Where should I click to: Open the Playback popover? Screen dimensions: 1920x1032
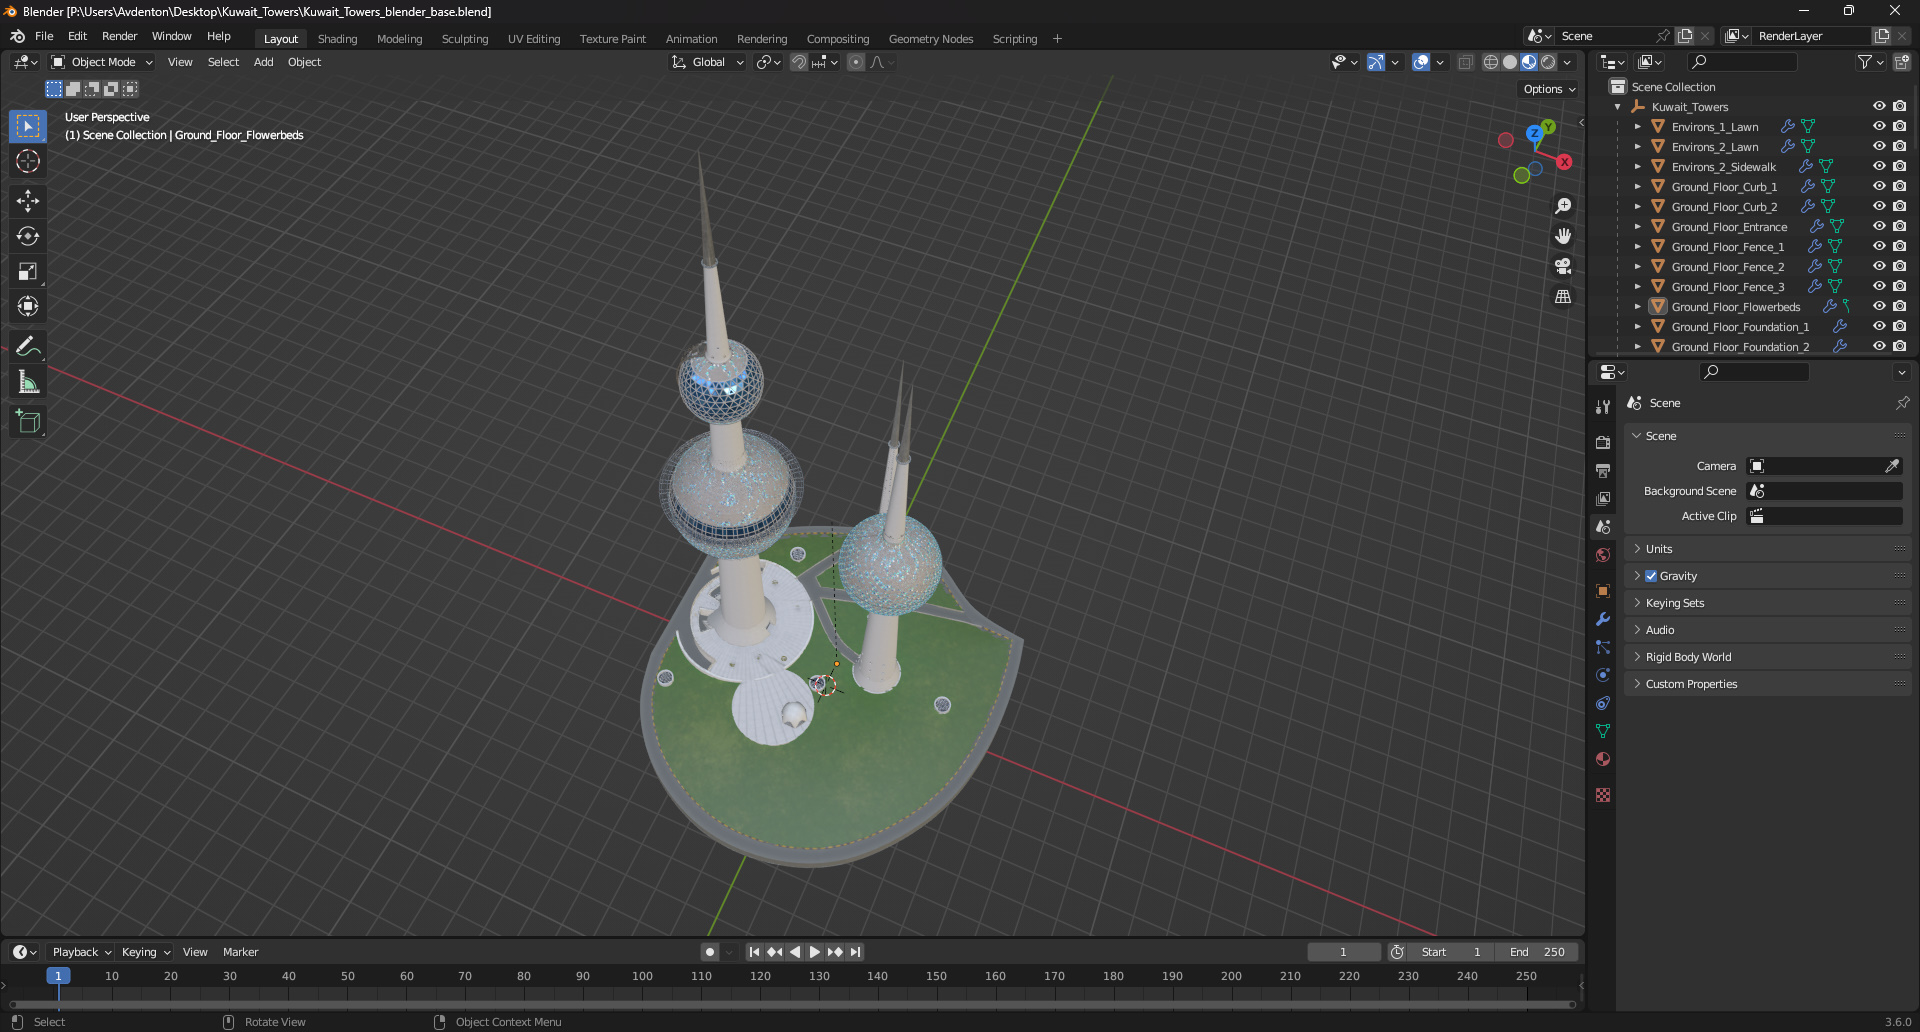(x=81, y=952)
